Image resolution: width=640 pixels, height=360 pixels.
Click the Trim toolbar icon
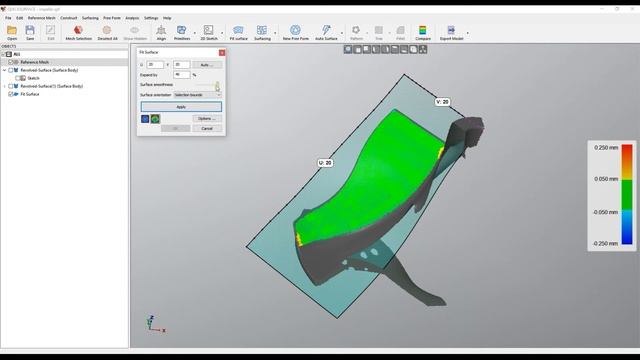coord(379,30)
